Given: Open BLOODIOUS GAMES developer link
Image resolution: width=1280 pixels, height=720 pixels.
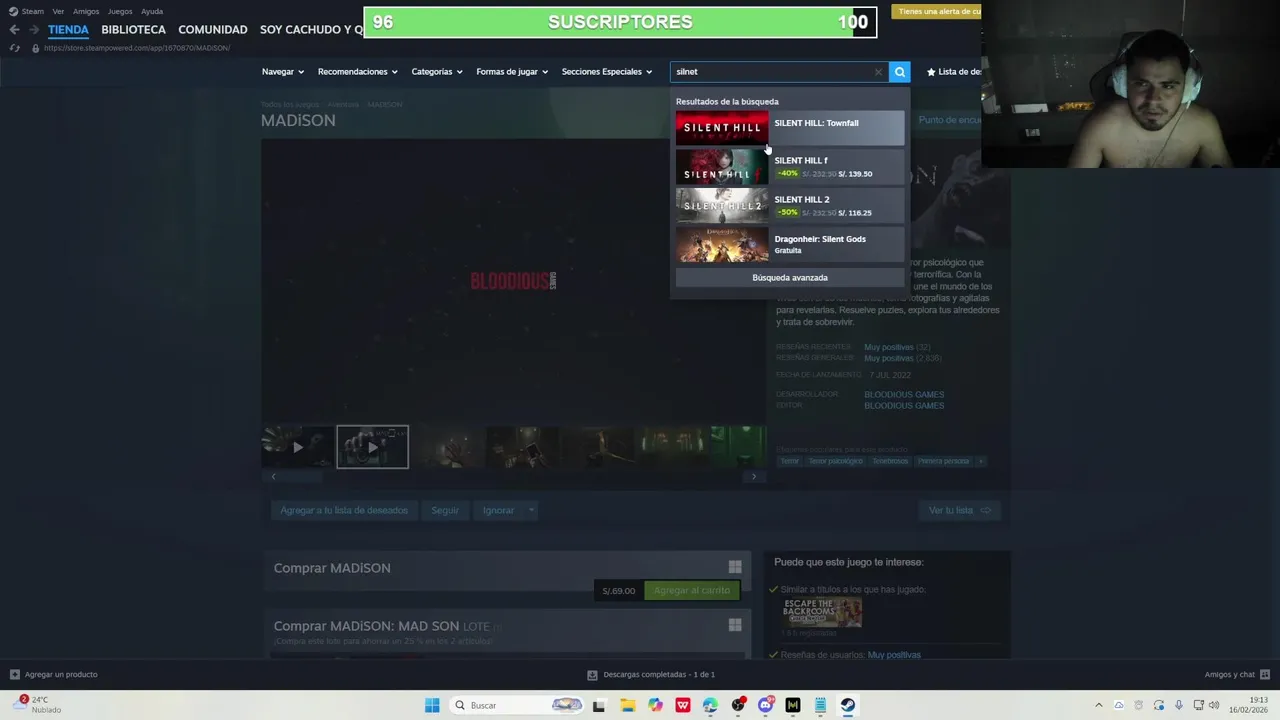Looking at the screenshot, I should pyautogui.click(x=904, y=394).
